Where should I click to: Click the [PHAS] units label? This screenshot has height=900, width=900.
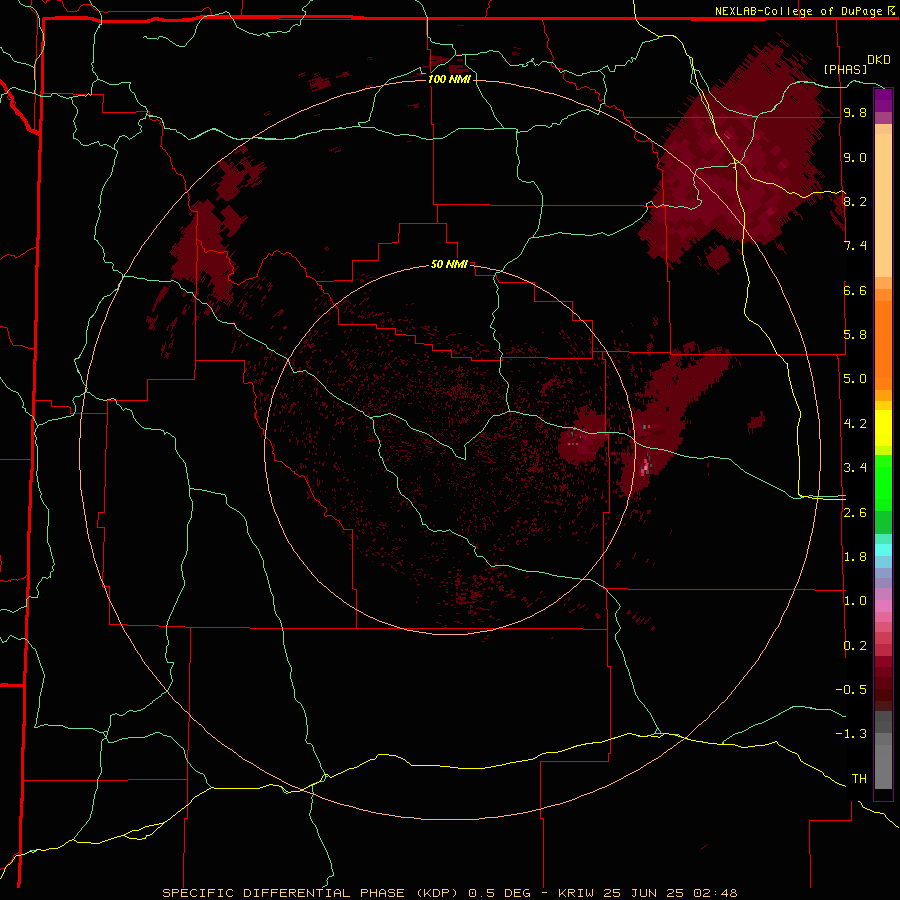[845, 69]
